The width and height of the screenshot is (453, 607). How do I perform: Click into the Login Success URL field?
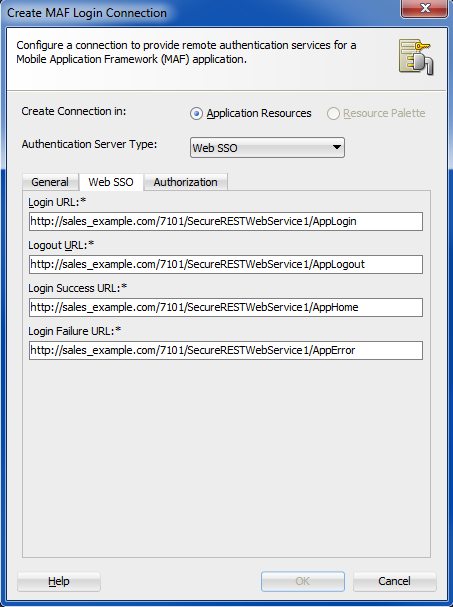[226, 307]
